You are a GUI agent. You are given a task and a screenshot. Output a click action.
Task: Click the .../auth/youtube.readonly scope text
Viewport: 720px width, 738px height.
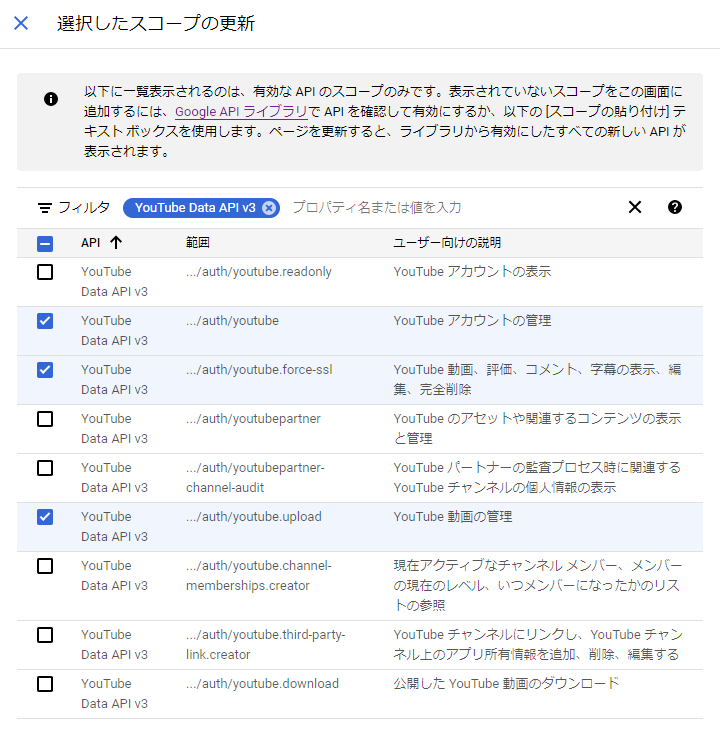click(259, 272)
